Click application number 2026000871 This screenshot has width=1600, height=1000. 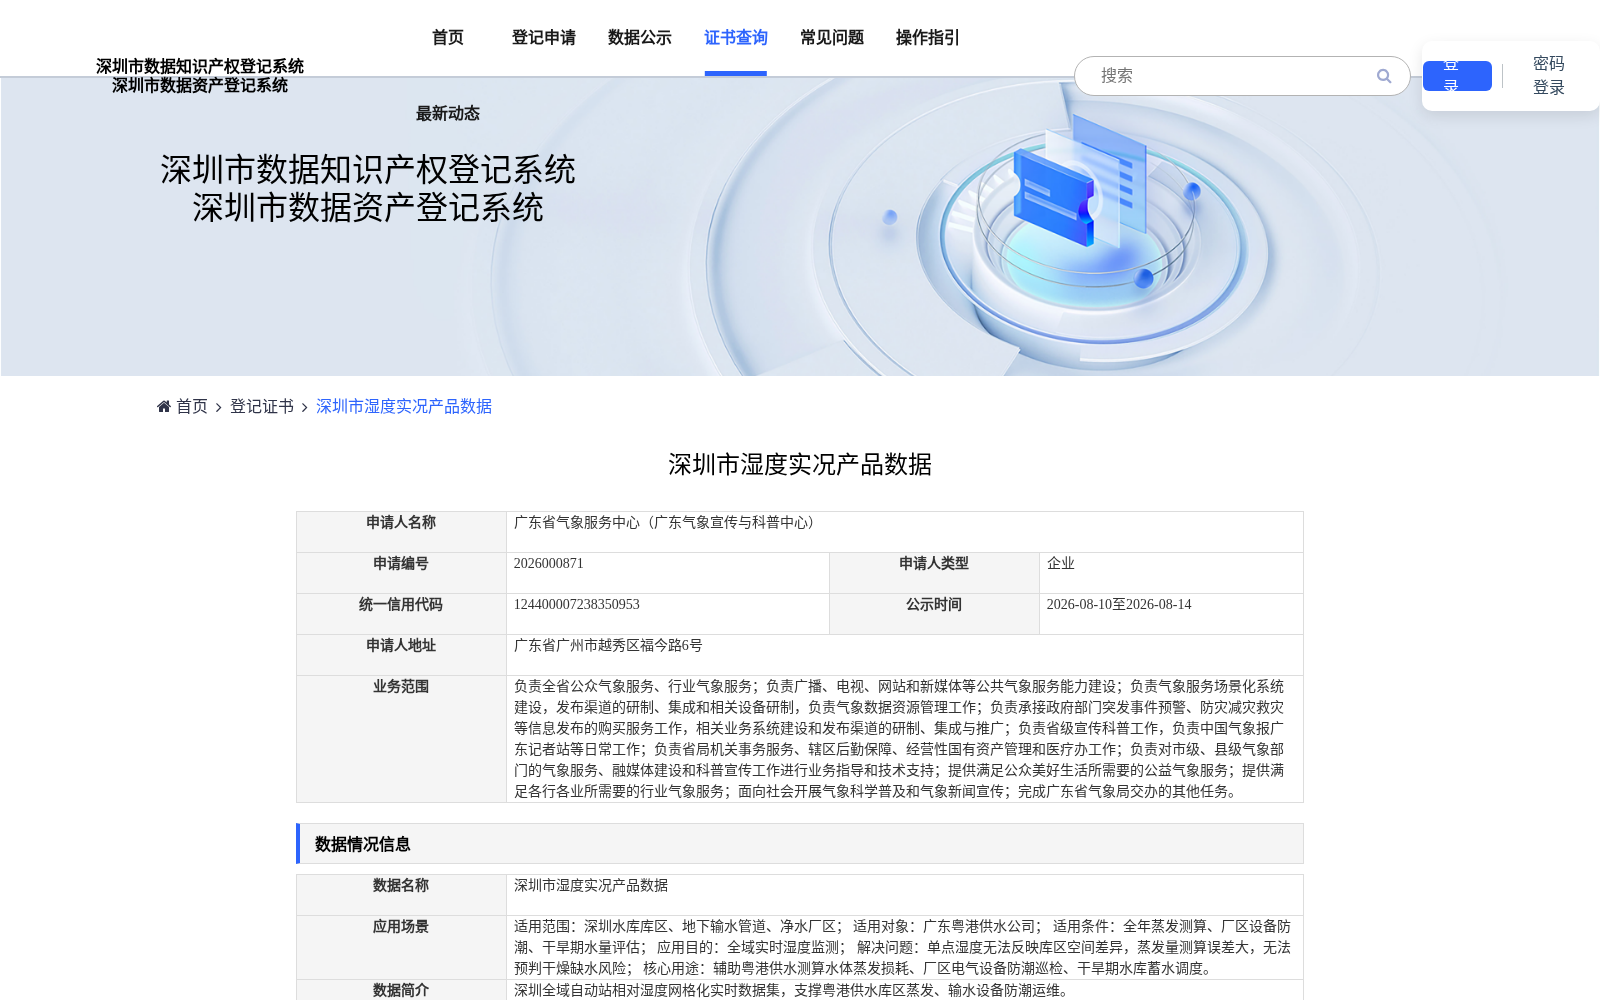click(548, 564)
